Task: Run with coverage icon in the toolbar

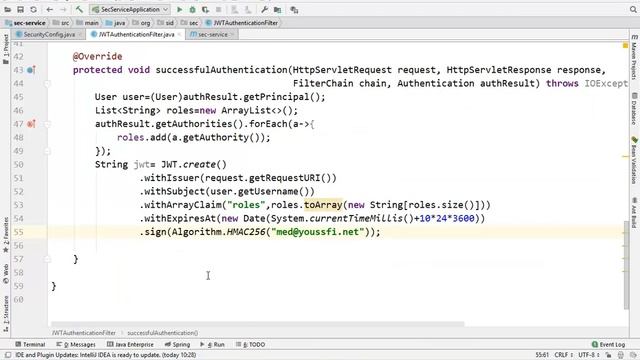Action: [205, 9]
